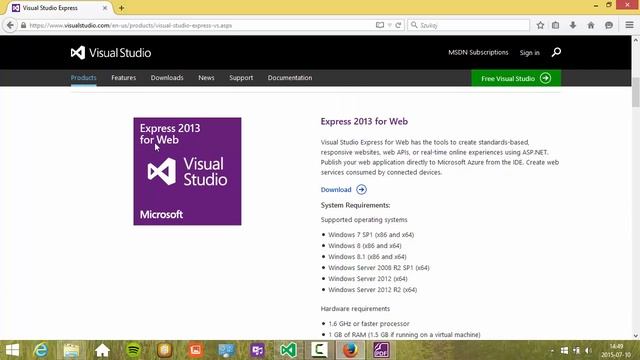The image size is (640, 360).
Task: Open the News navigation item
Action: (206, 78)
